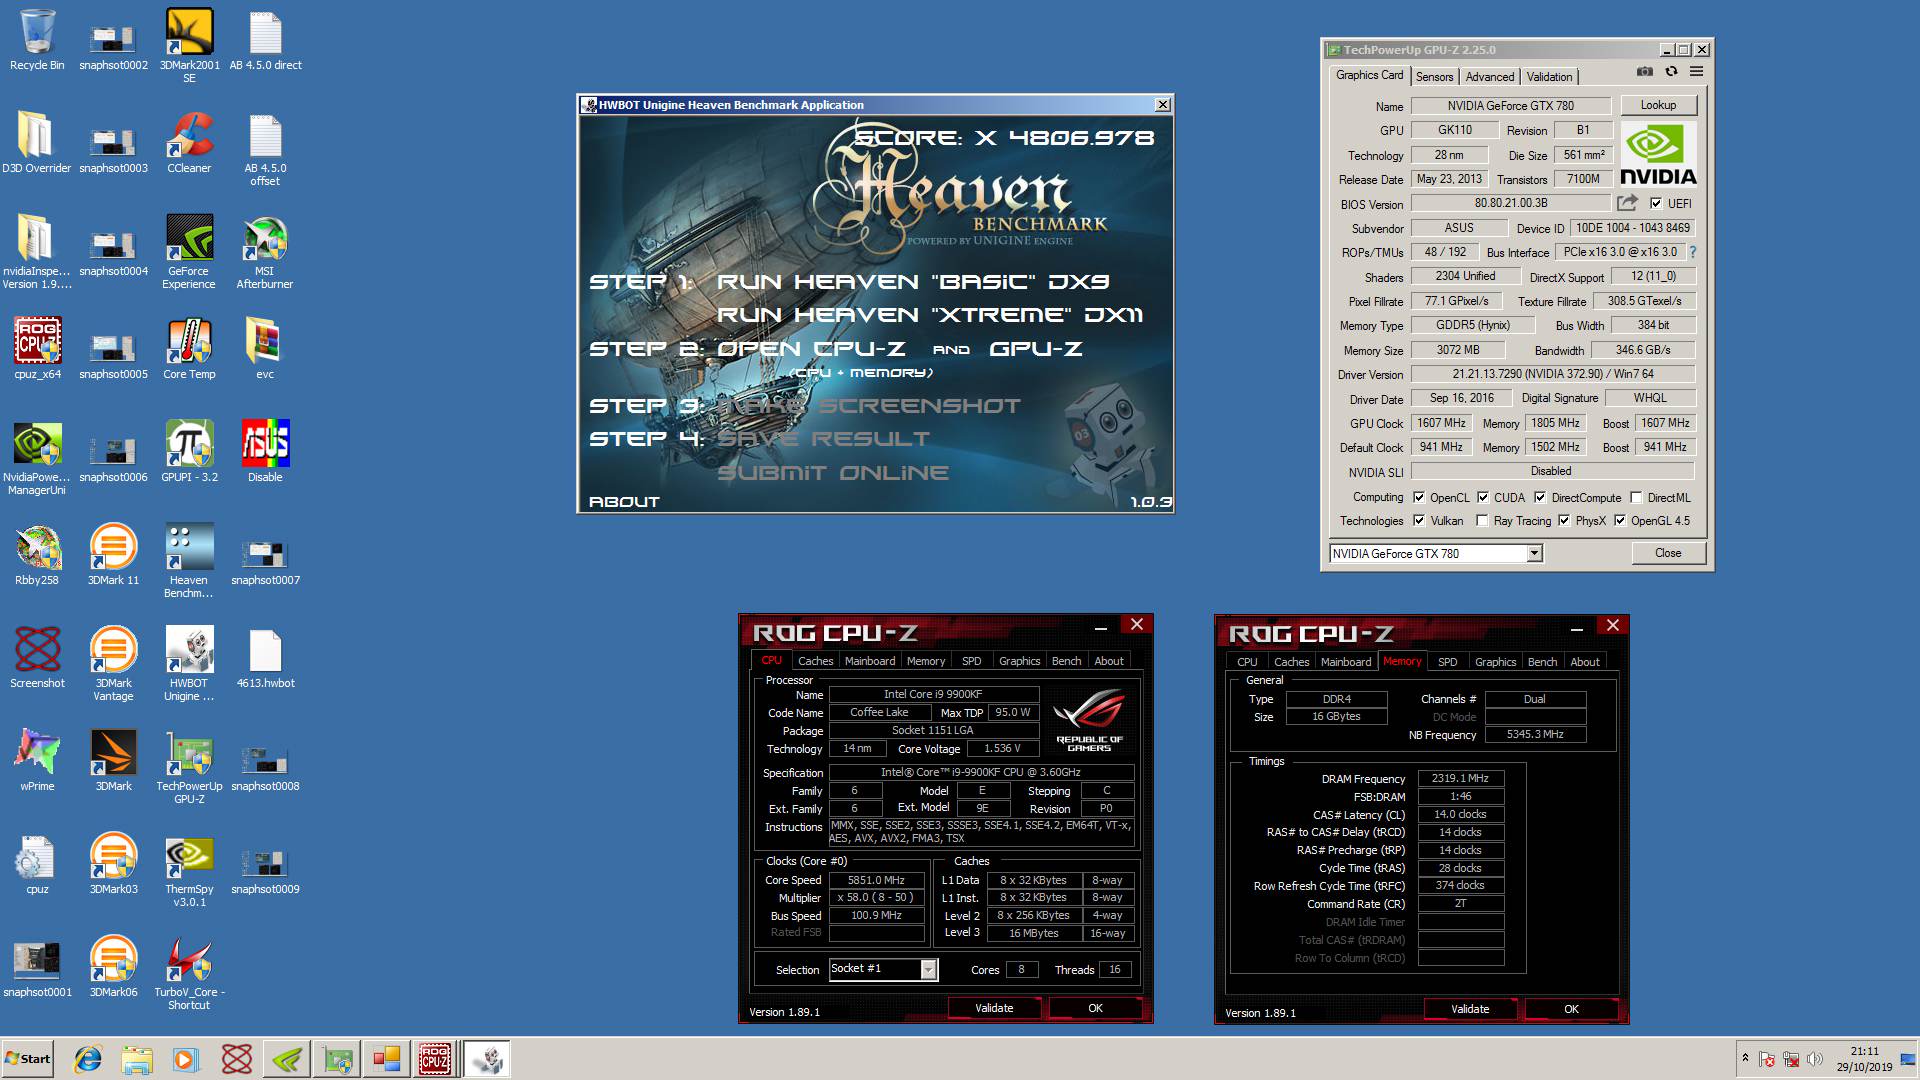Click Lookup button in GPU-Z
The image size is (1920, 1080).
(1658, 105)
